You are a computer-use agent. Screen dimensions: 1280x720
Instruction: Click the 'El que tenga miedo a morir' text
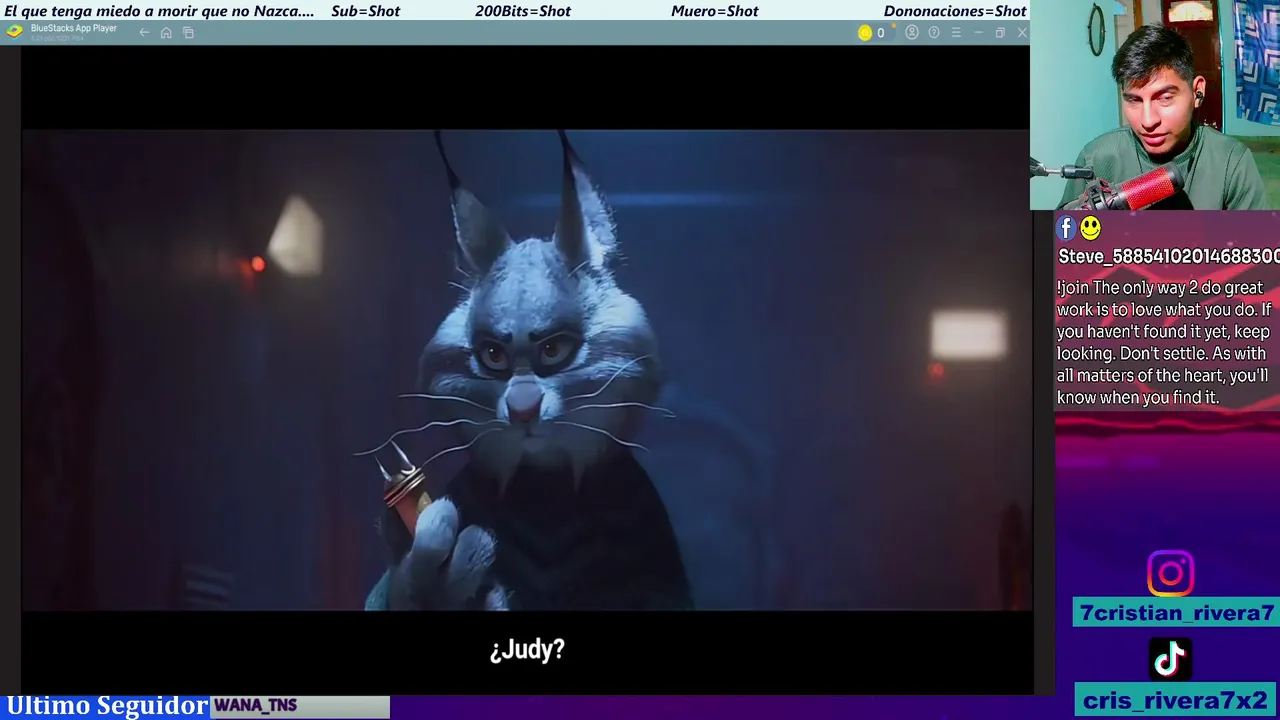click(x=159, y=11)
